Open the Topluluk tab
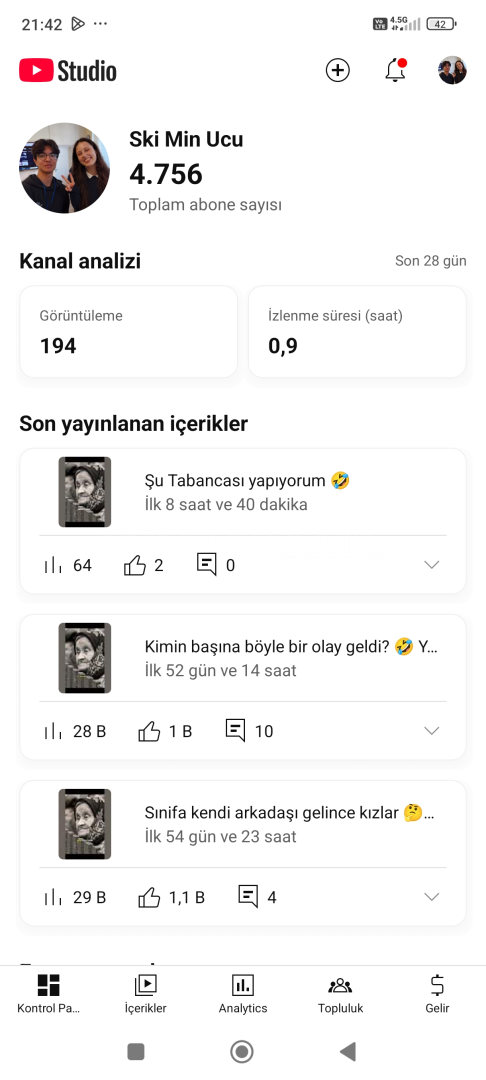 click(340, 995)
